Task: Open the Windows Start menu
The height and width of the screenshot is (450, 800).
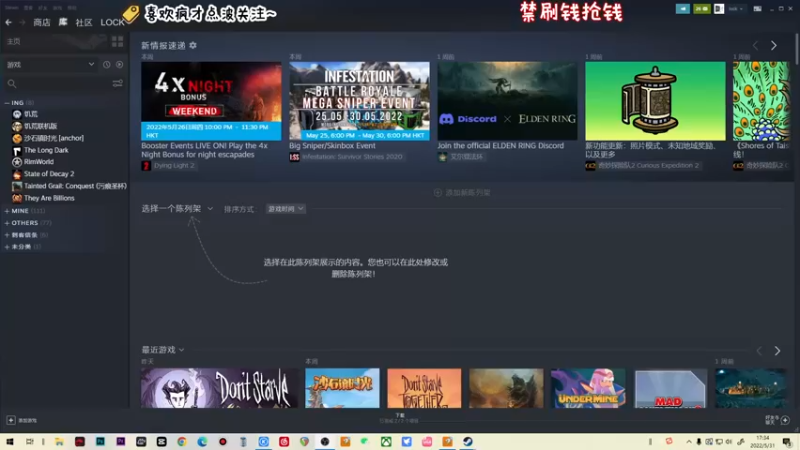Action: 10,441
